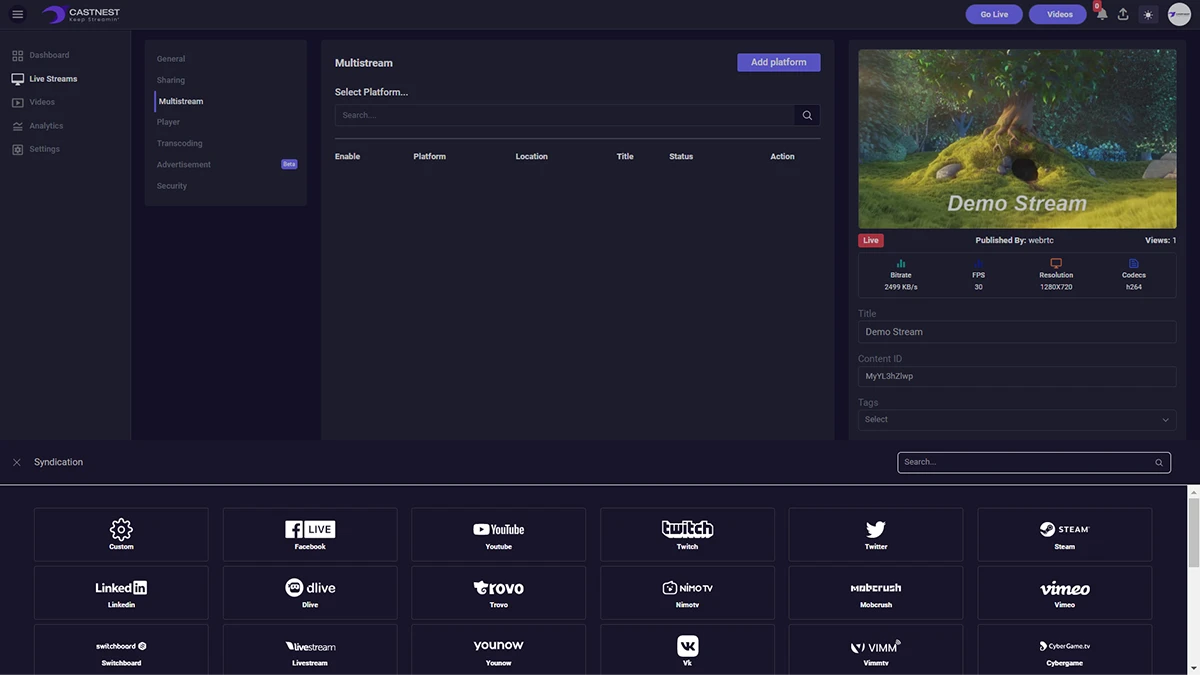Choose the Switchboard platform
The height and width of the screenshot is (675, 1200).
click(x=121, y=650)
